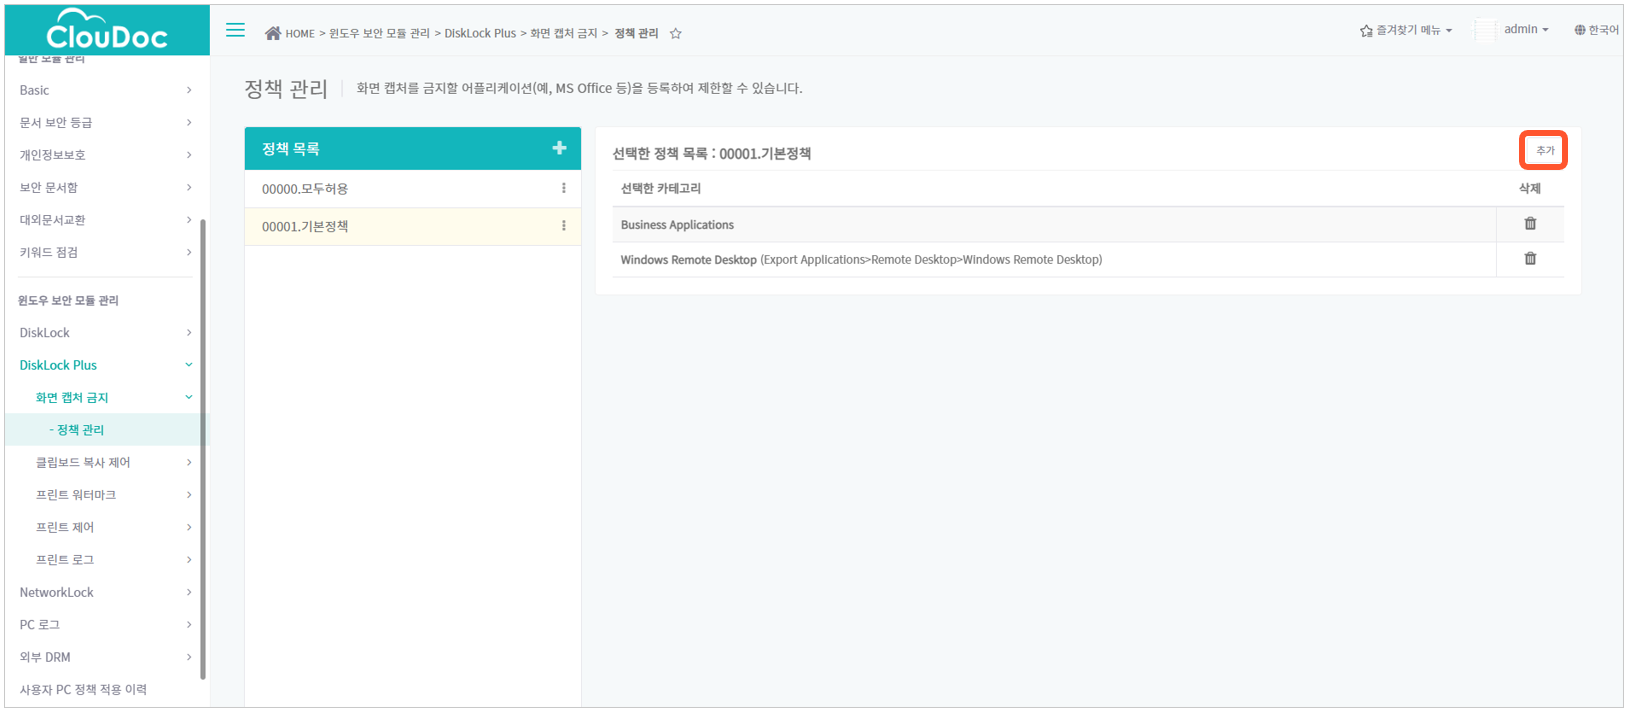Delete Business Applications category with trash icon

[x=1530, y=224]
